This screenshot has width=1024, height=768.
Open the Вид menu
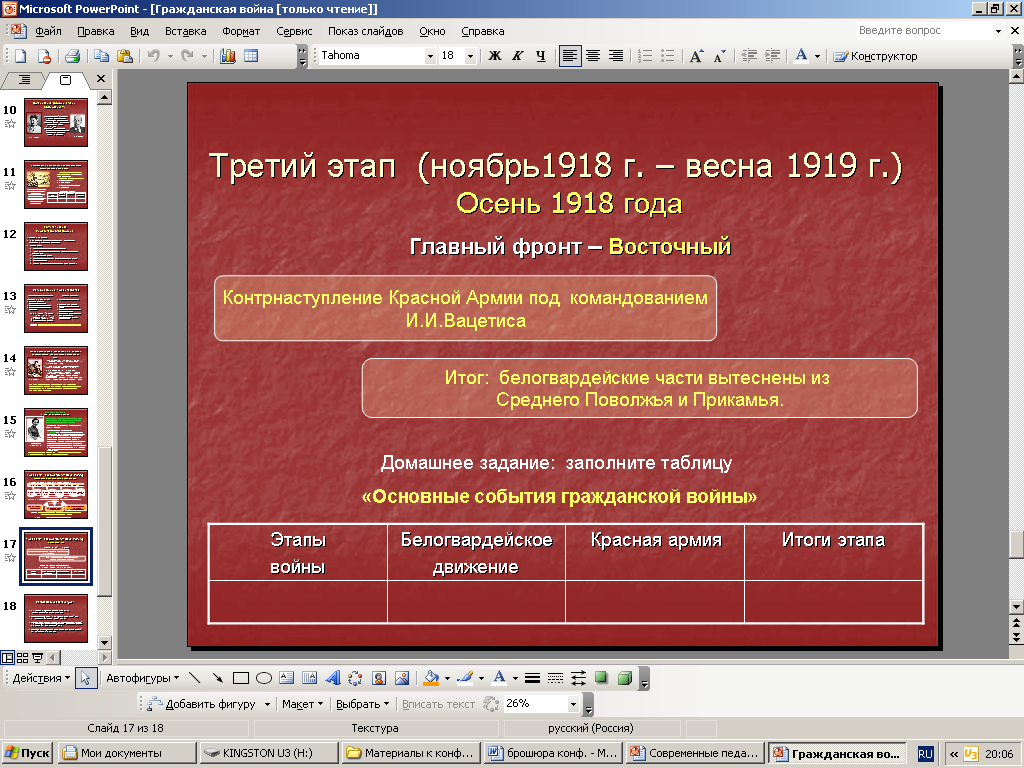pos(139,31)
